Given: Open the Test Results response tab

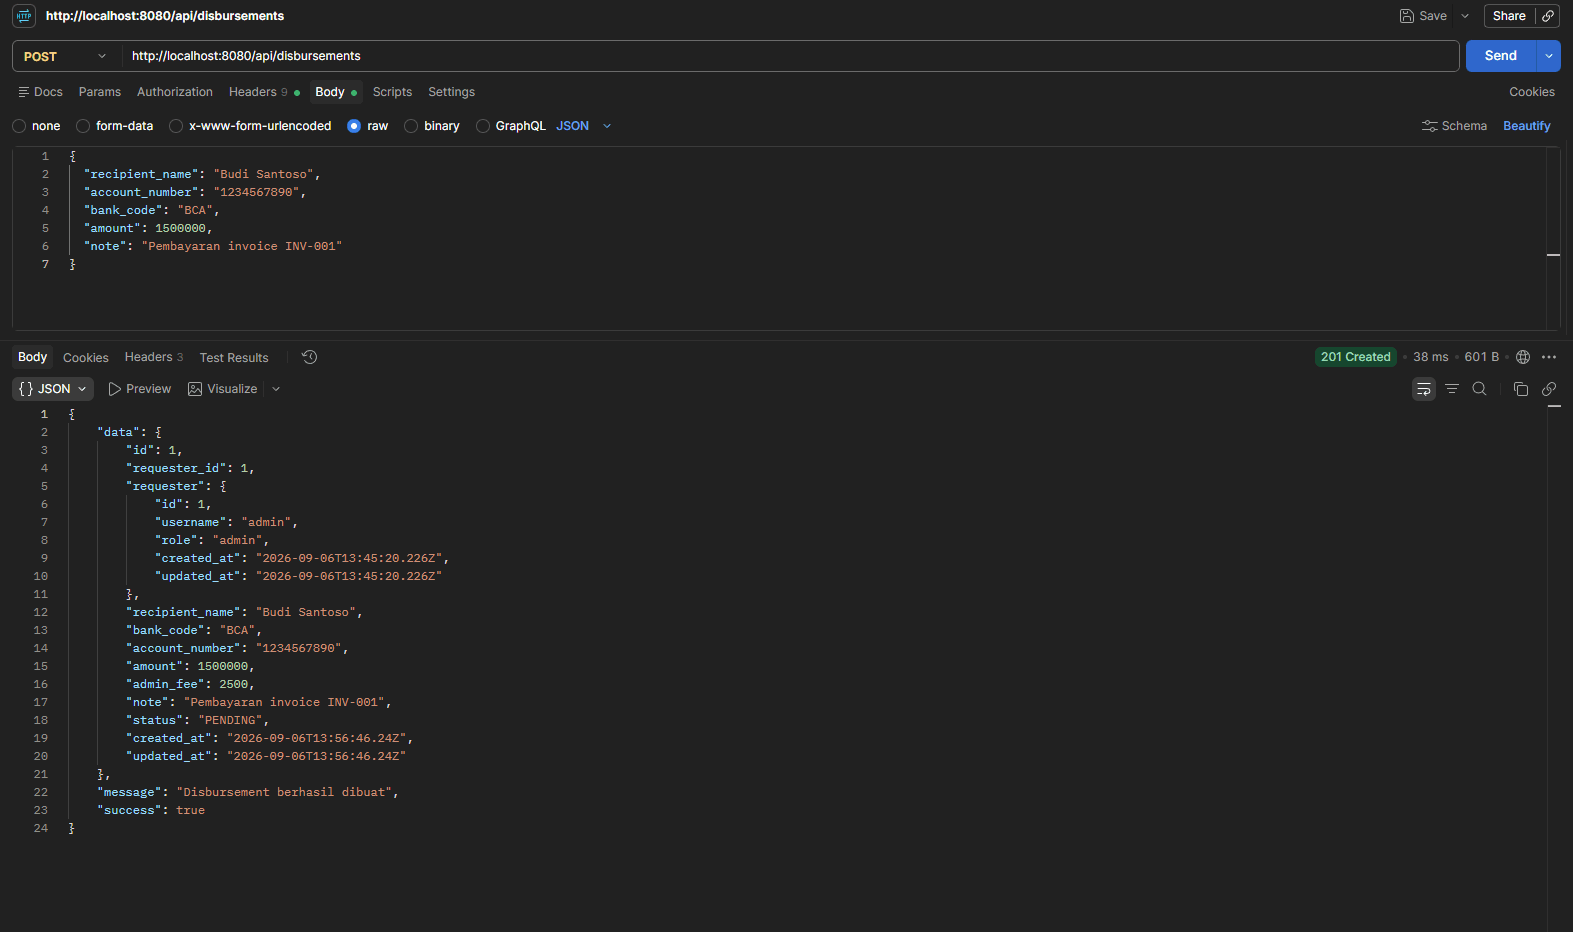Looking at the screenshot, I should pos(234,358).
